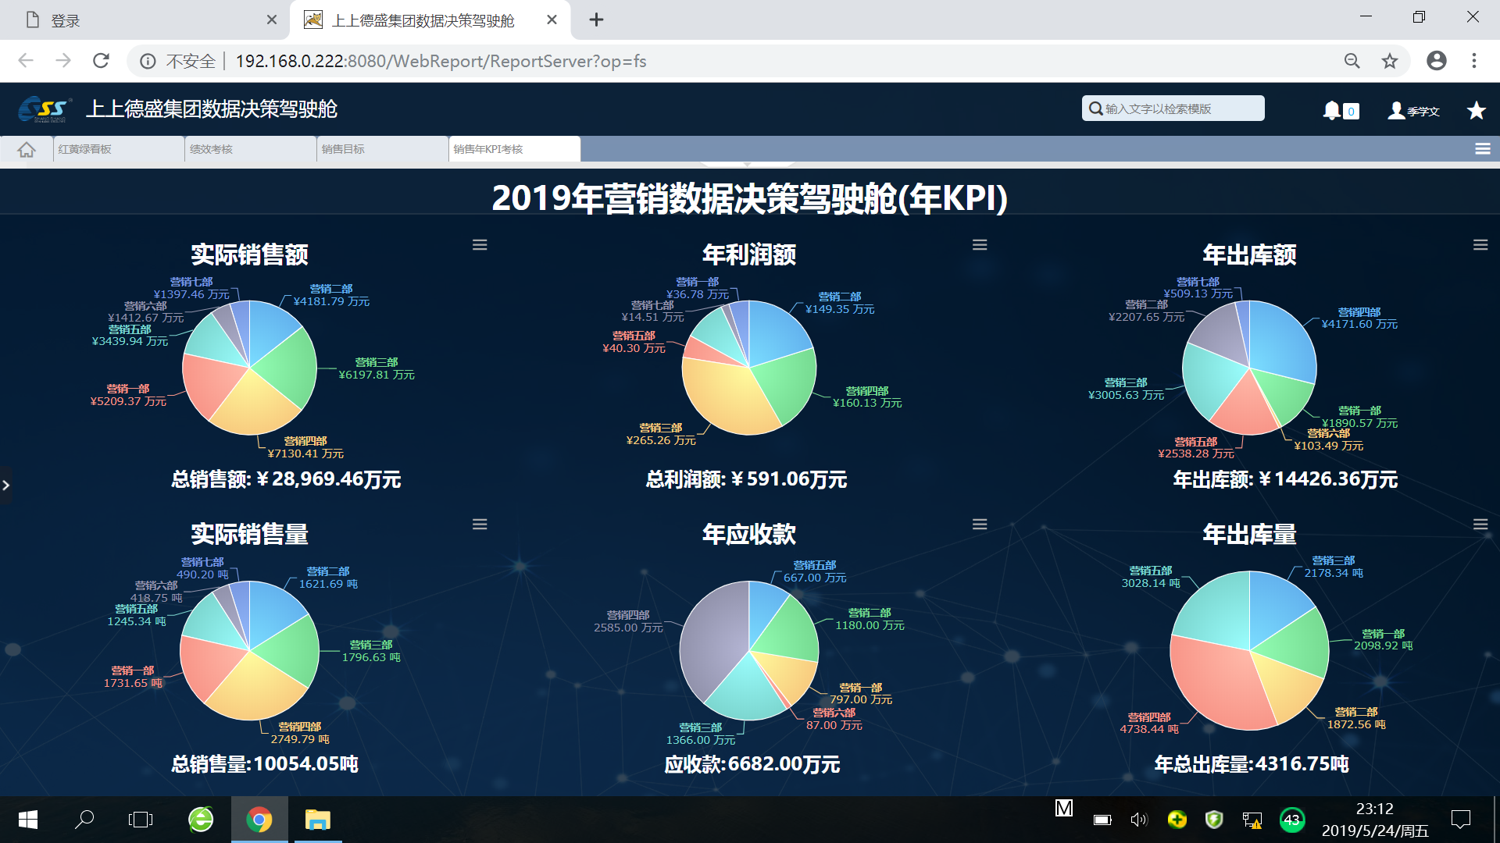Click 营销三部 2178.34 吨 label
The width and height of the screenshot is (1500, 843).
click(x=1334, y=567)
